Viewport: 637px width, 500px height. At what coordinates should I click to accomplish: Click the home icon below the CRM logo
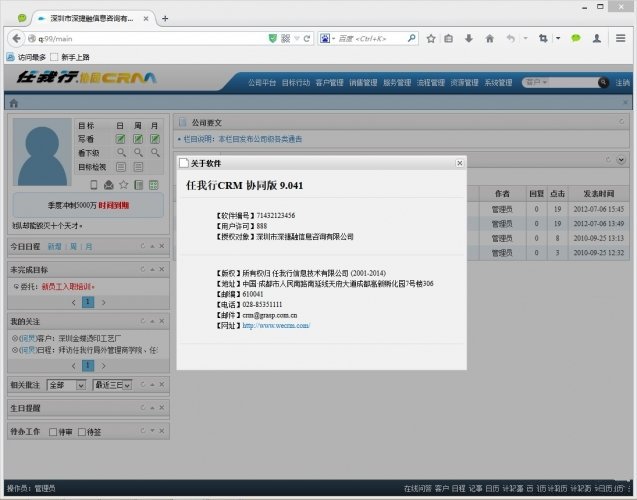14,103
